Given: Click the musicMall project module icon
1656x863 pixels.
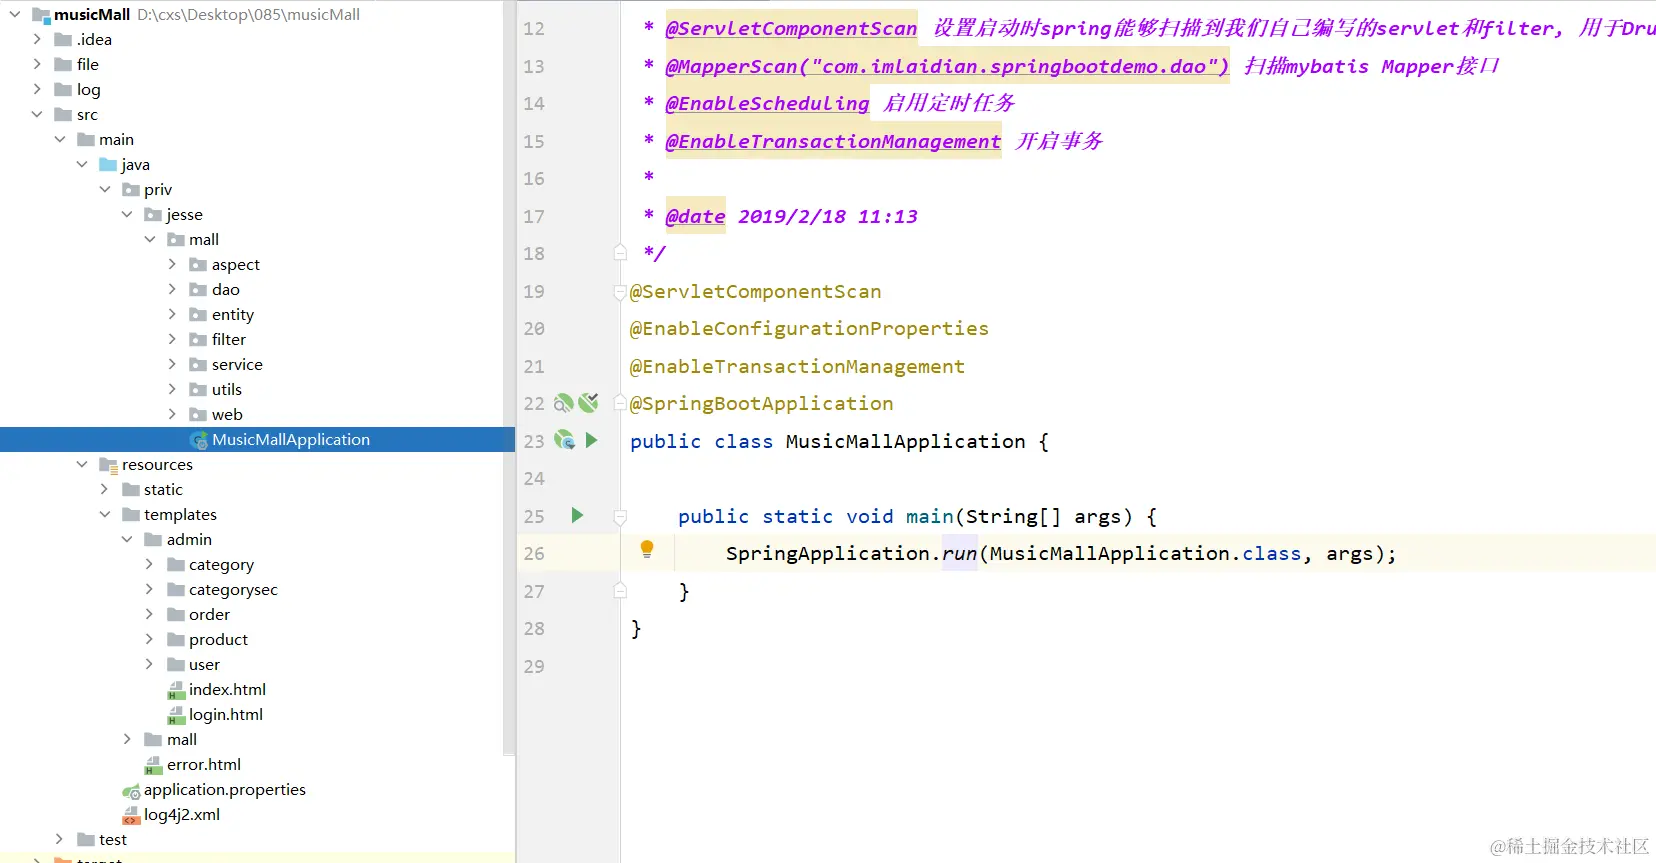Looking at the screenshot, I should pos(41,15).
